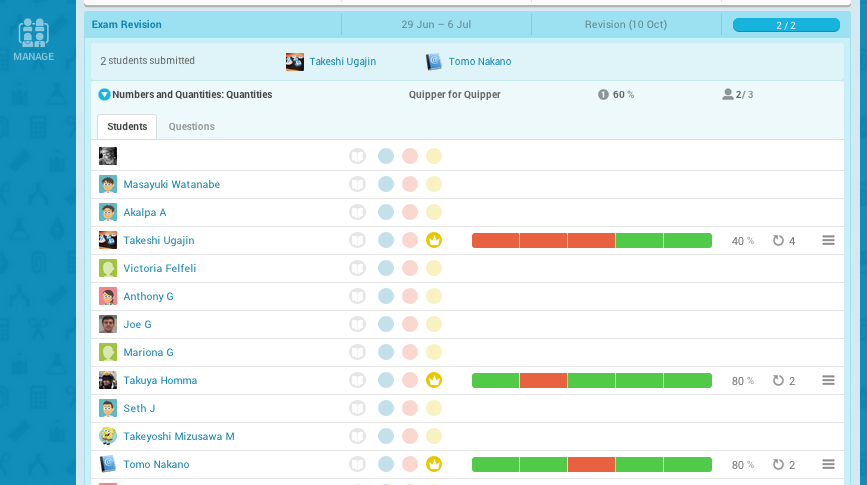Click avatar of the unnamed first student

pyautogui.click(x=108, y=156)
